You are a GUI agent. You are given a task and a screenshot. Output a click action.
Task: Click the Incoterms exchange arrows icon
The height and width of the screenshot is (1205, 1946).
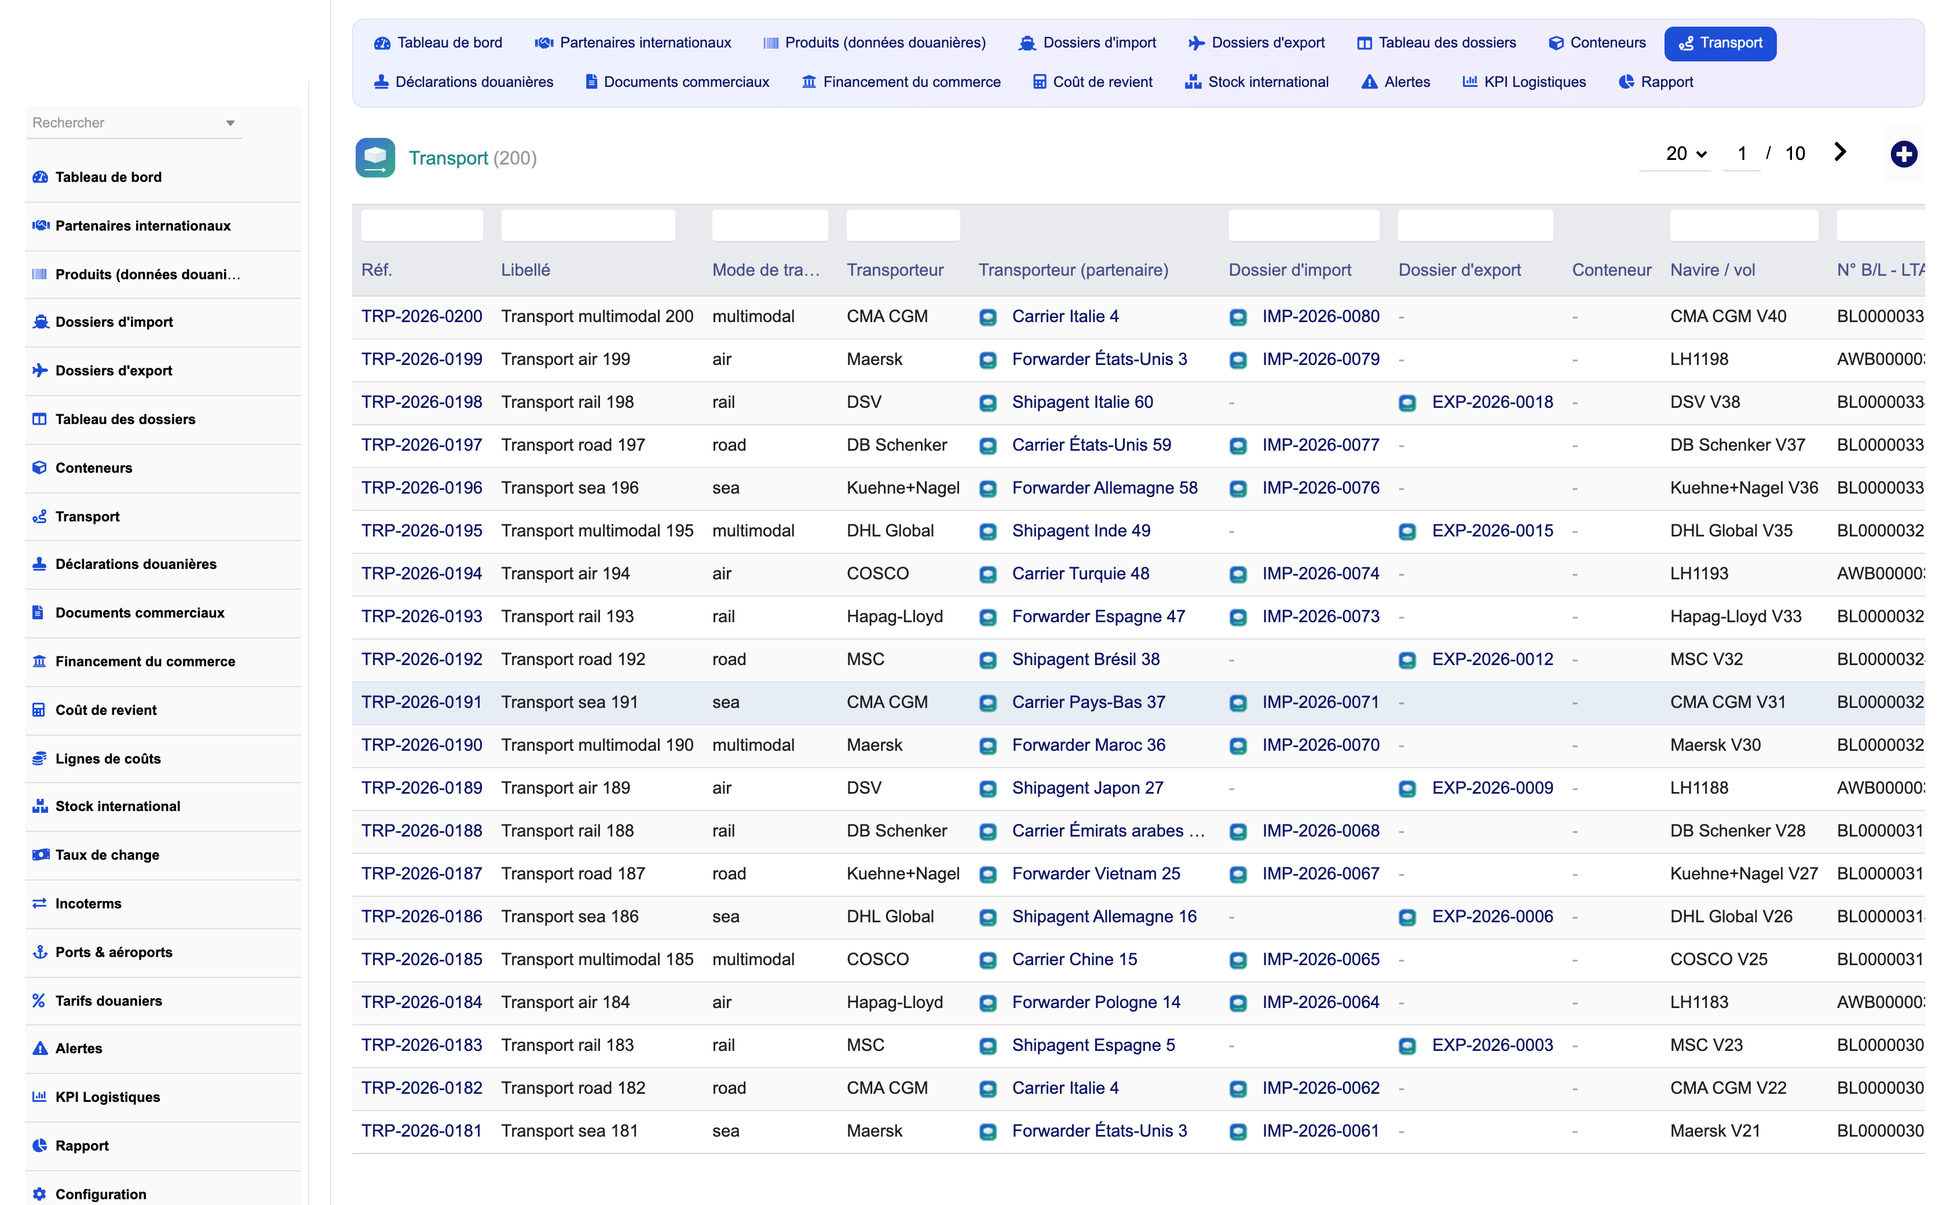tap(40, 903)
